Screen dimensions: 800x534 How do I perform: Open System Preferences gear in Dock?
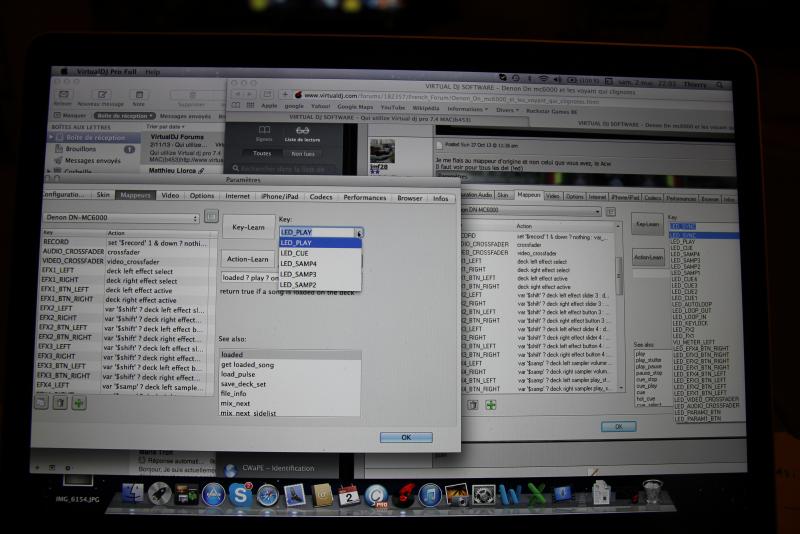[x=483, y=495]
